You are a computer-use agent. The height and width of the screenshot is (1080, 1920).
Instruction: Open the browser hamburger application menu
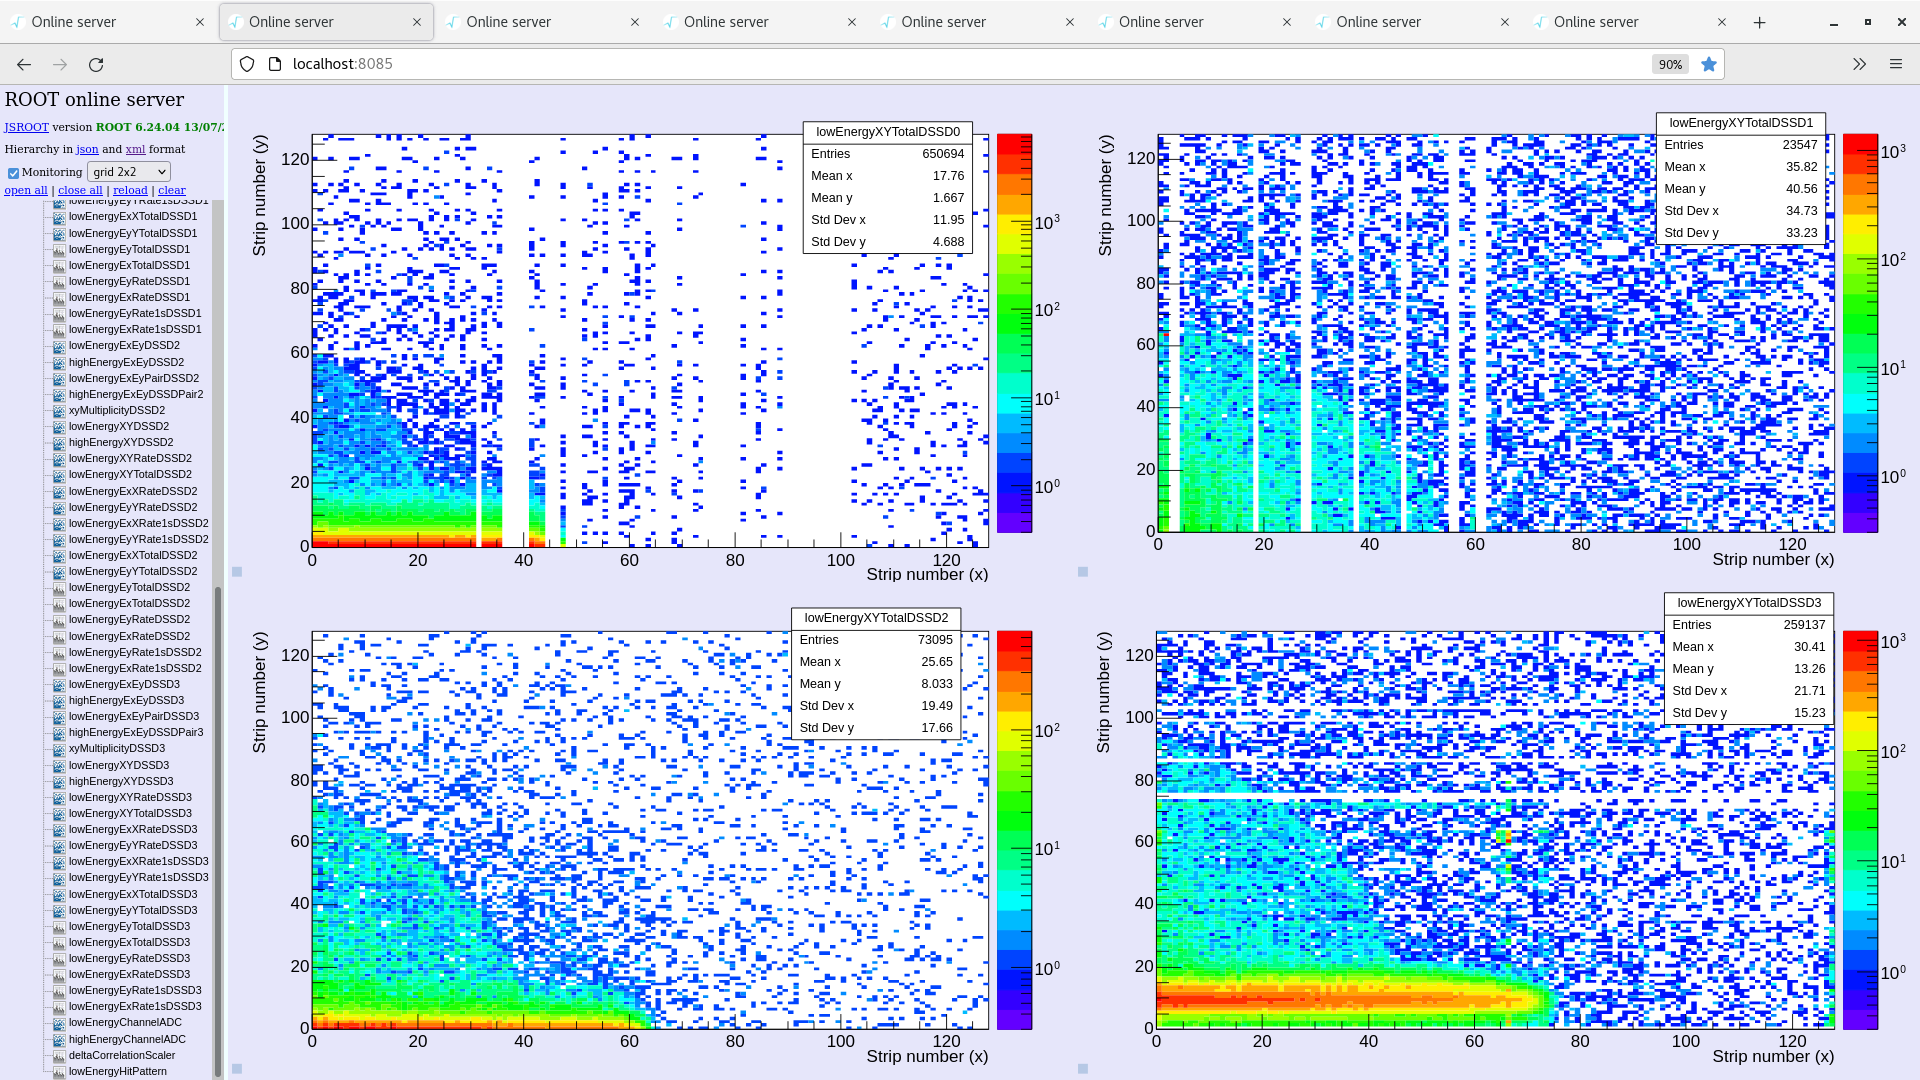click(1895, 64)
